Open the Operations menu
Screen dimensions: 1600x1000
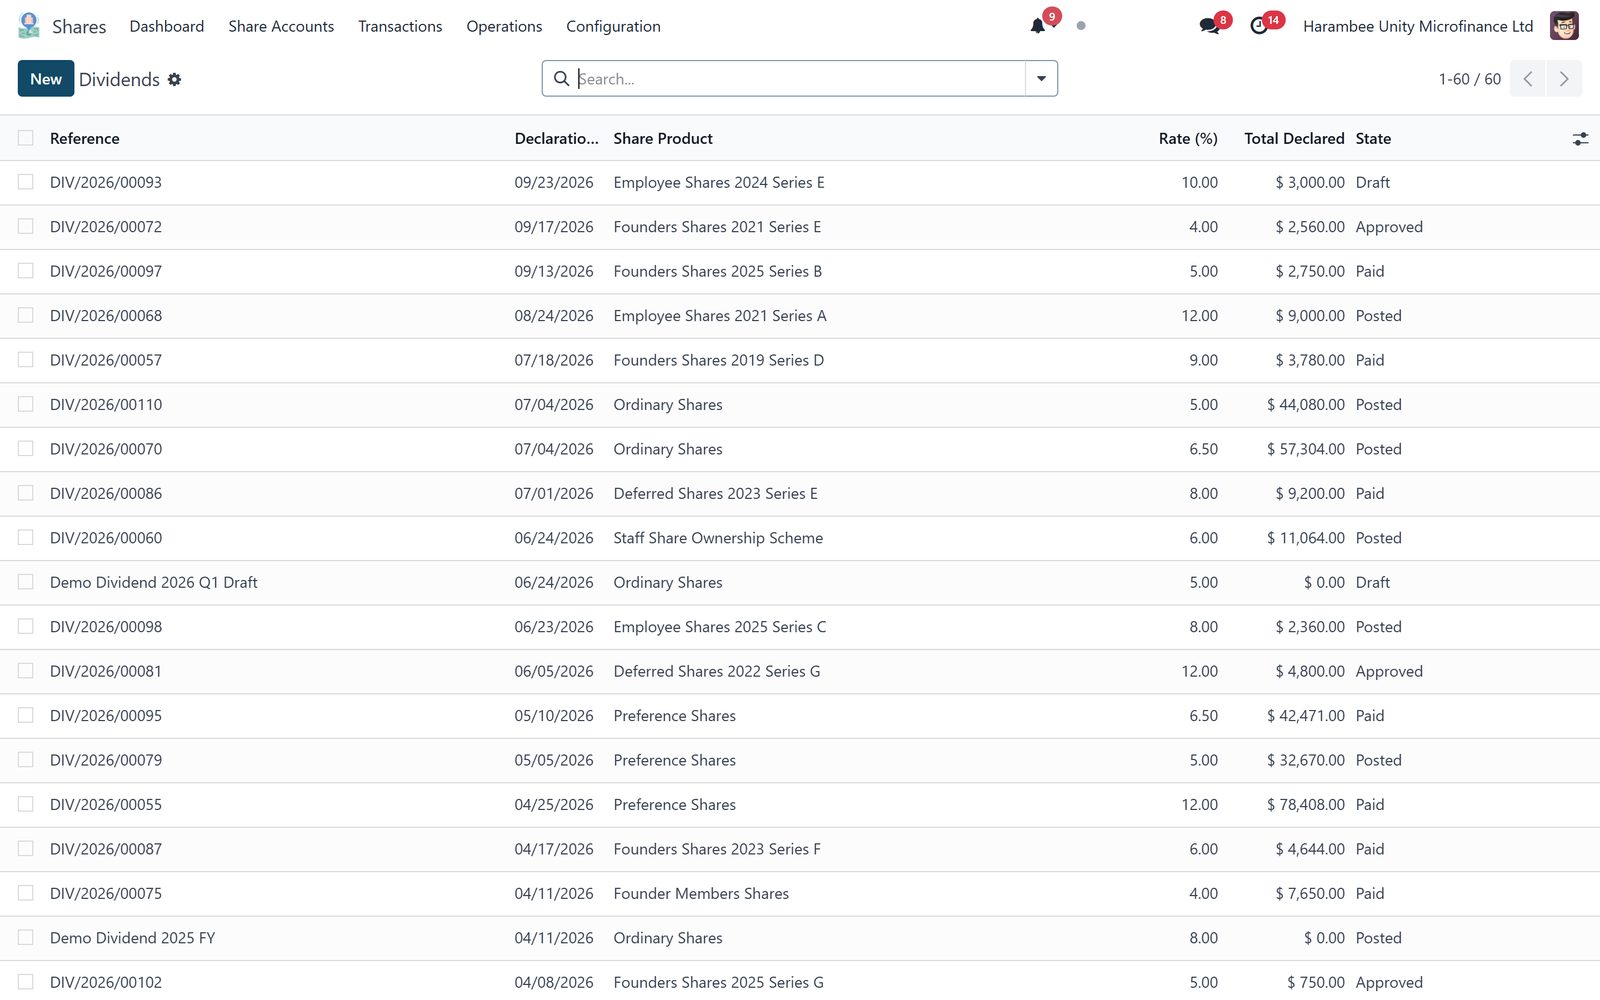(504, 26)
